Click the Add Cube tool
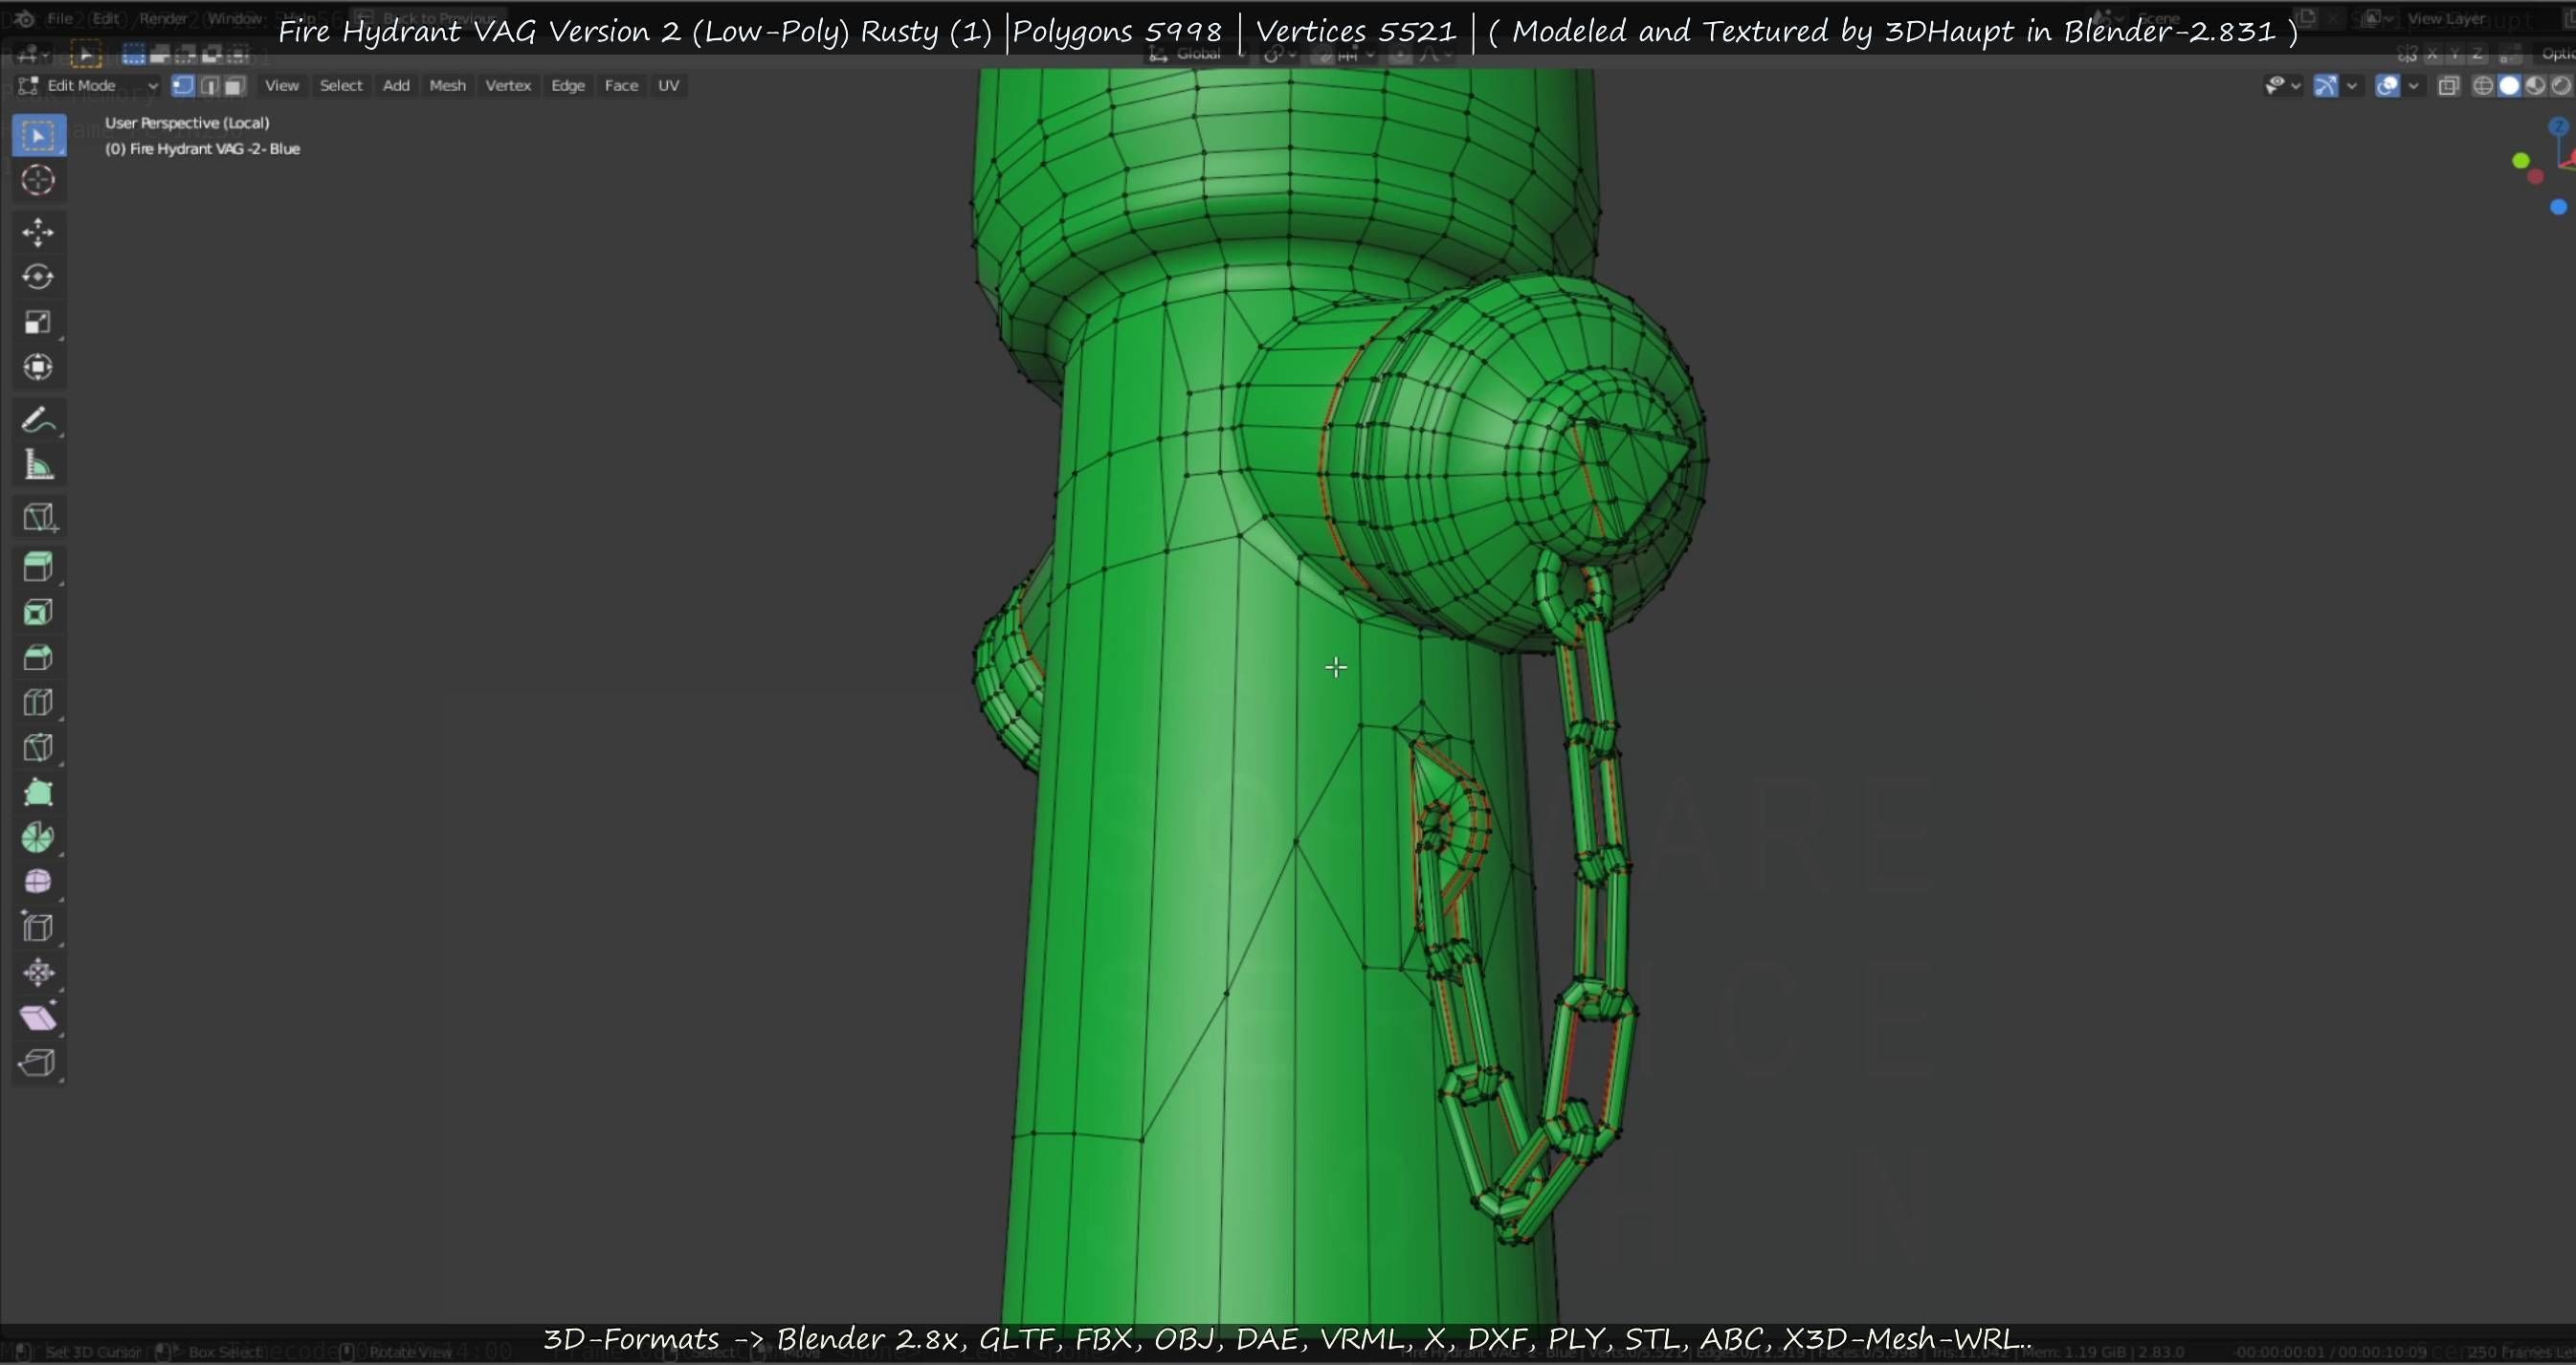Screen dimensions: 2576x1365 pyautogui.click(x=39, y=517)
